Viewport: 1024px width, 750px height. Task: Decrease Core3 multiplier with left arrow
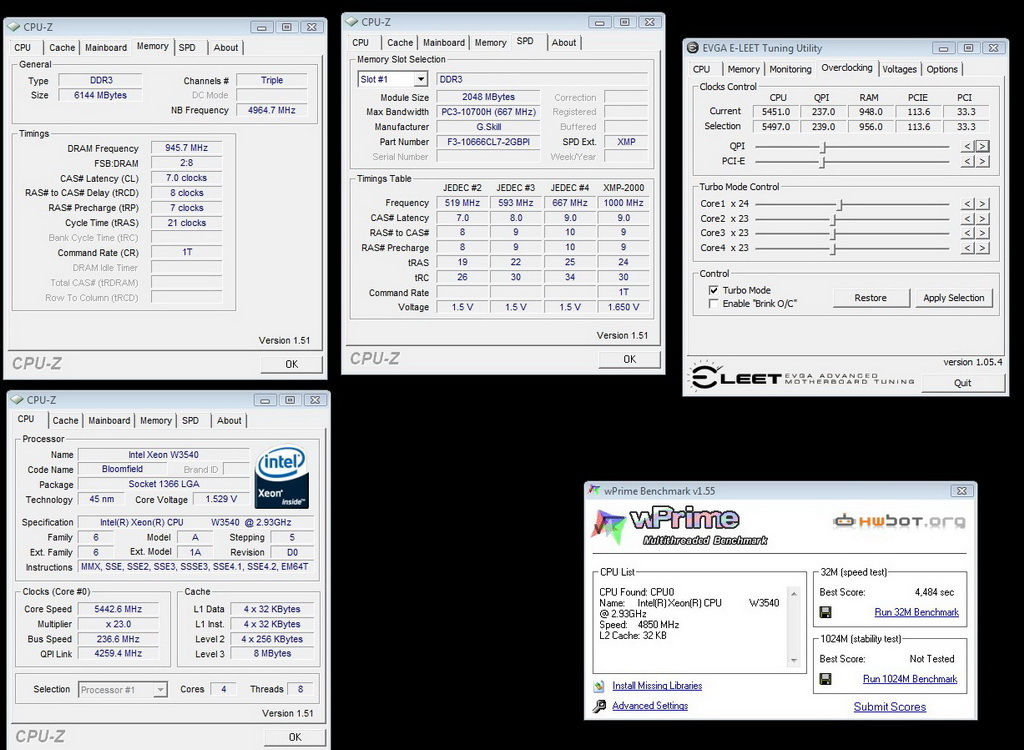click(x=967, y=233)
